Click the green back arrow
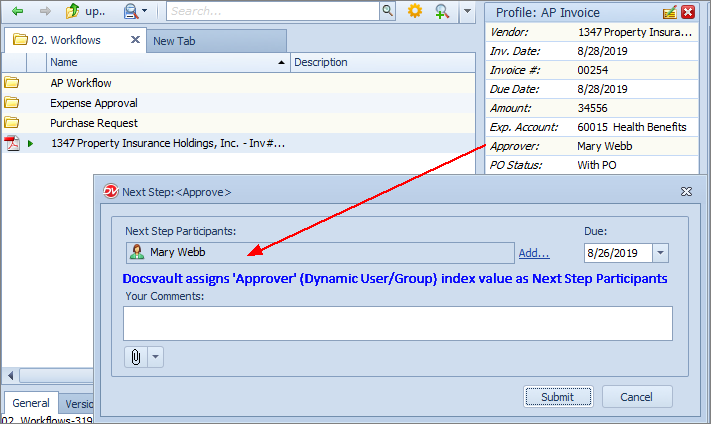This screenshot has width=711, height=424. click(18, 11)
